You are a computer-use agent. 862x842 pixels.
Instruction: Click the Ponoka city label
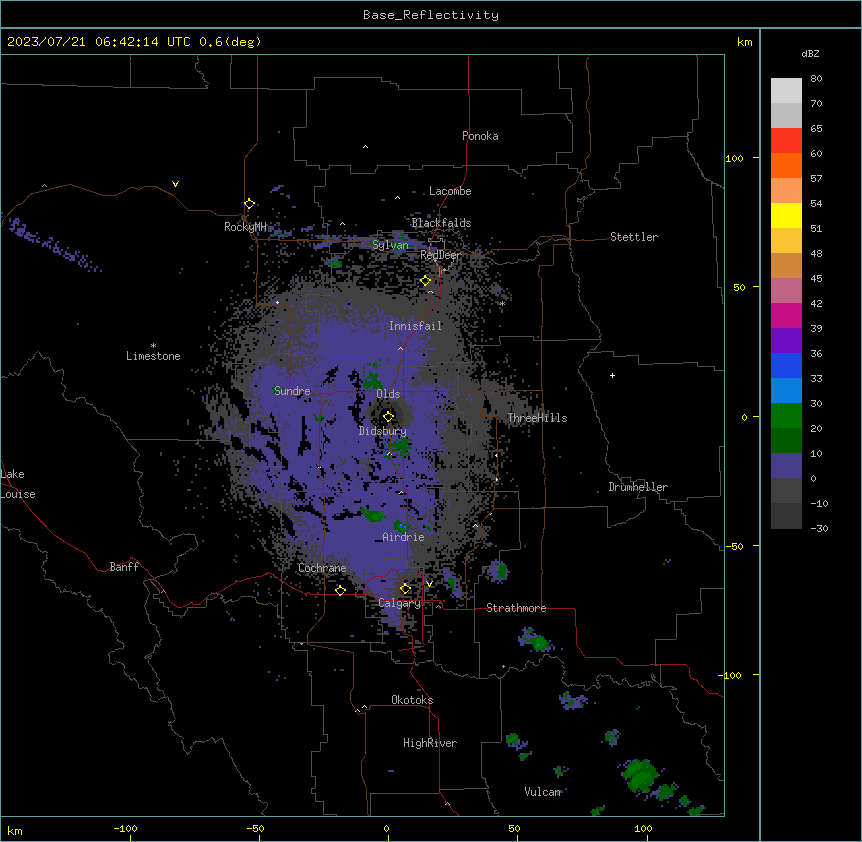[480, 136]
